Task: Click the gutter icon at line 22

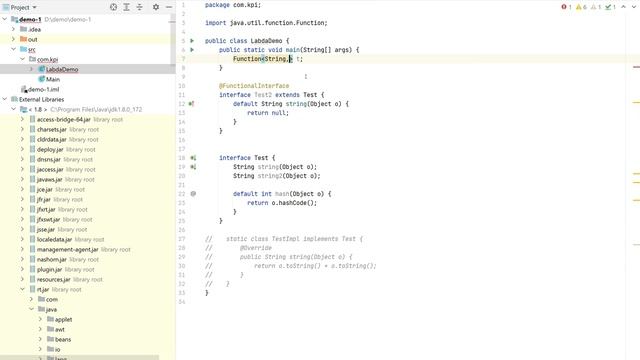Action: (193, 194)
